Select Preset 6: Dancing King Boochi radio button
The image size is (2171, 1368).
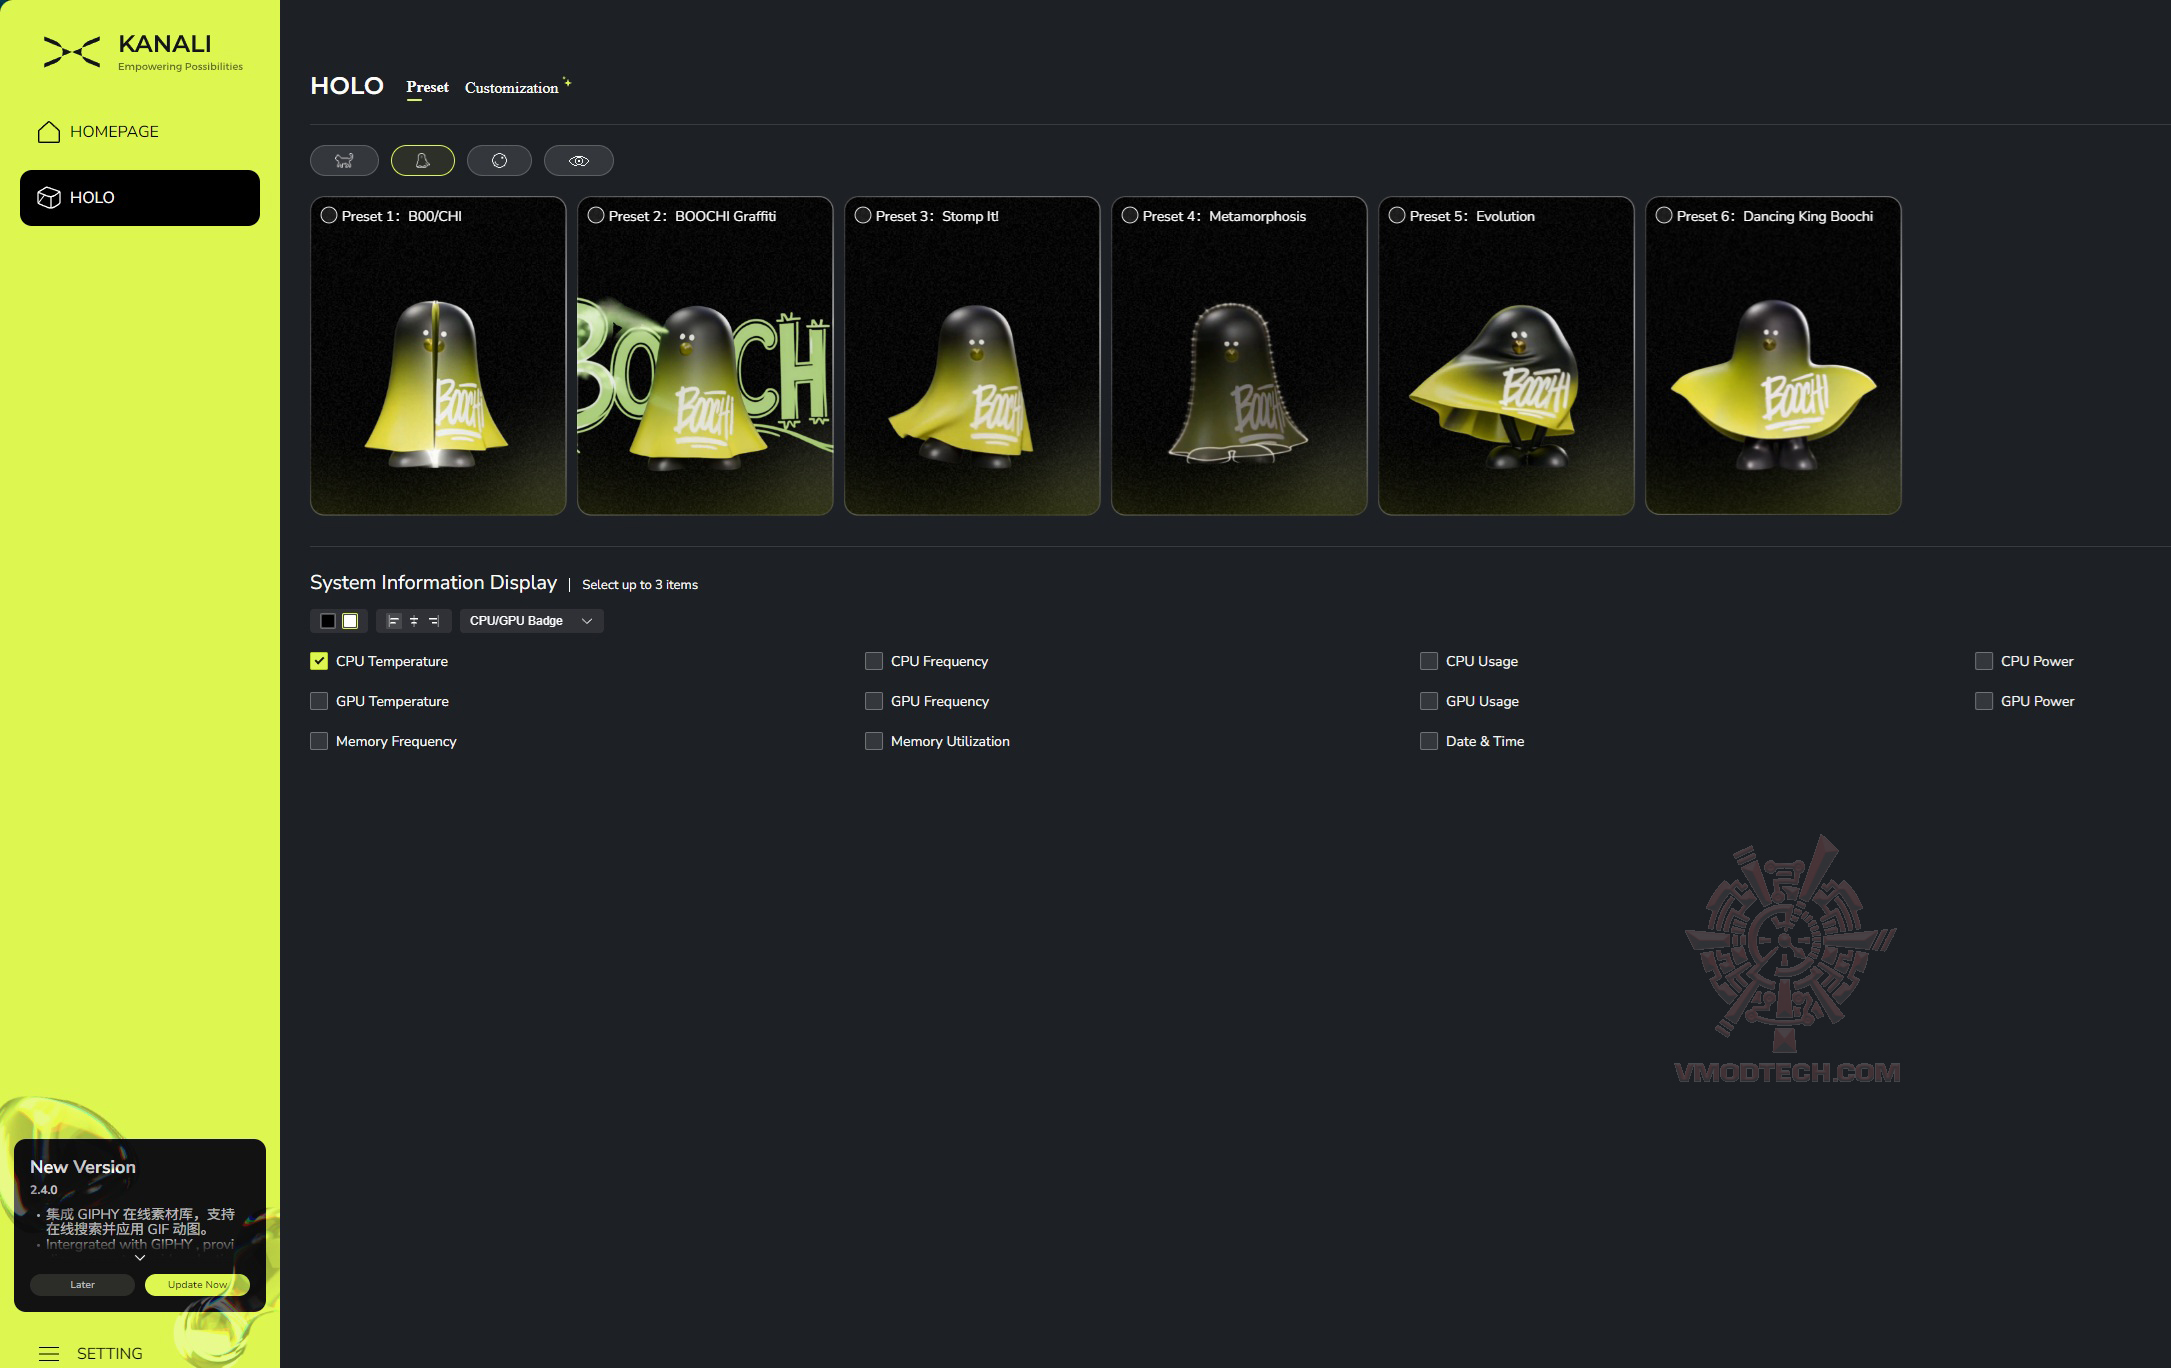tap(1664, 215)
